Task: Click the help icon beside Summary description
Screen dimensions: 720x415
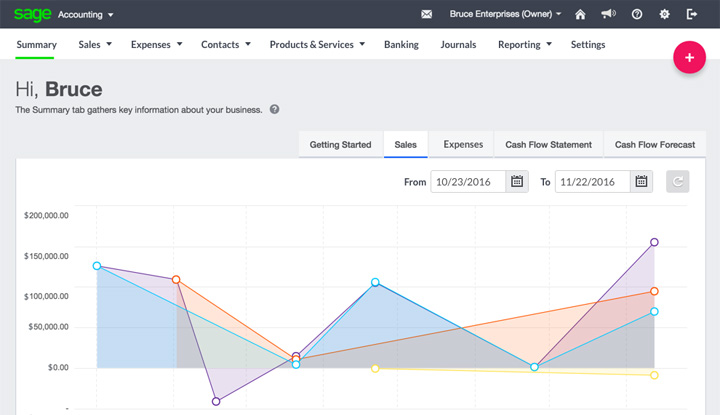Action: coord(274,109)
